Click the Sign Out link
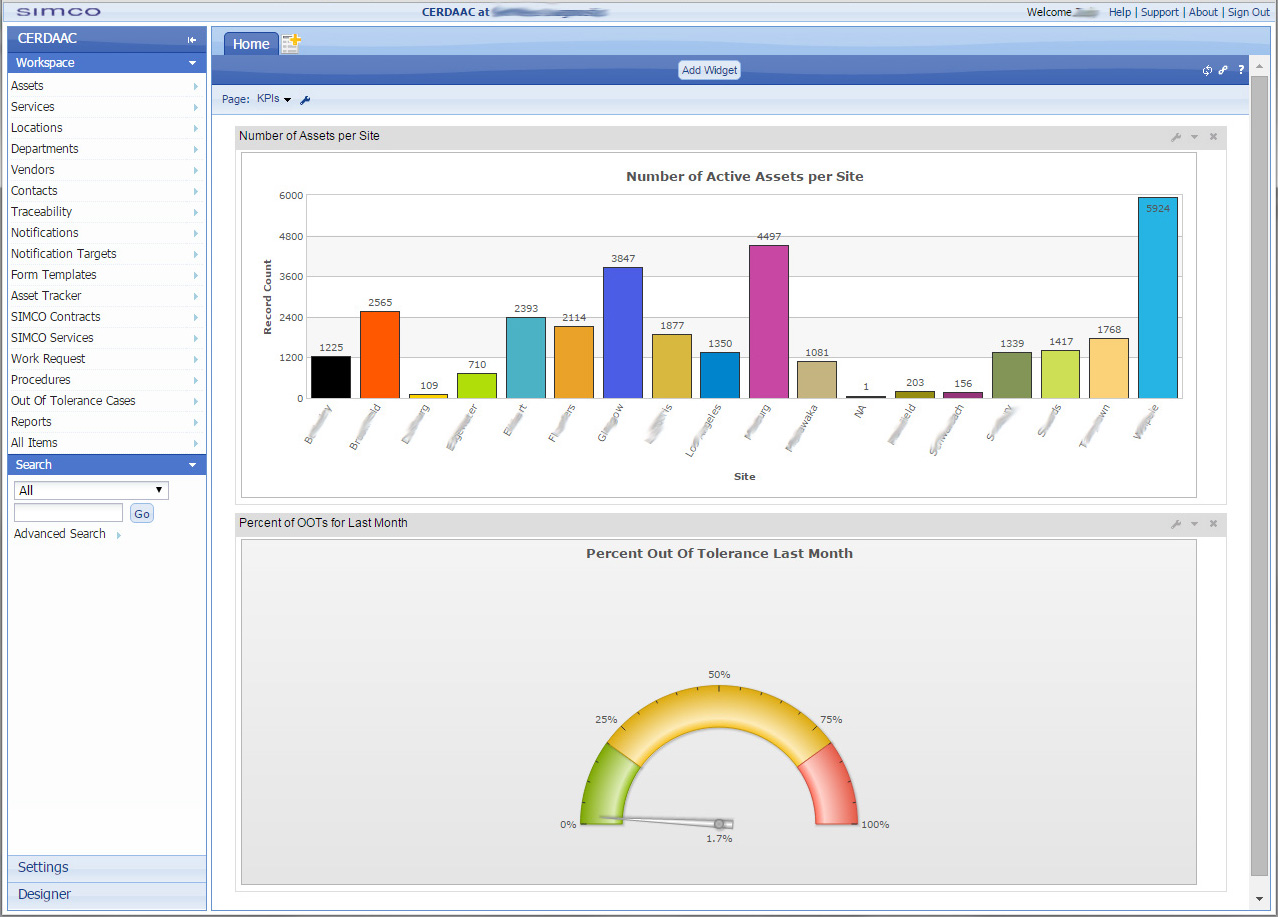This screenshot has width=1278, height=917. [x=1249, y=12]
